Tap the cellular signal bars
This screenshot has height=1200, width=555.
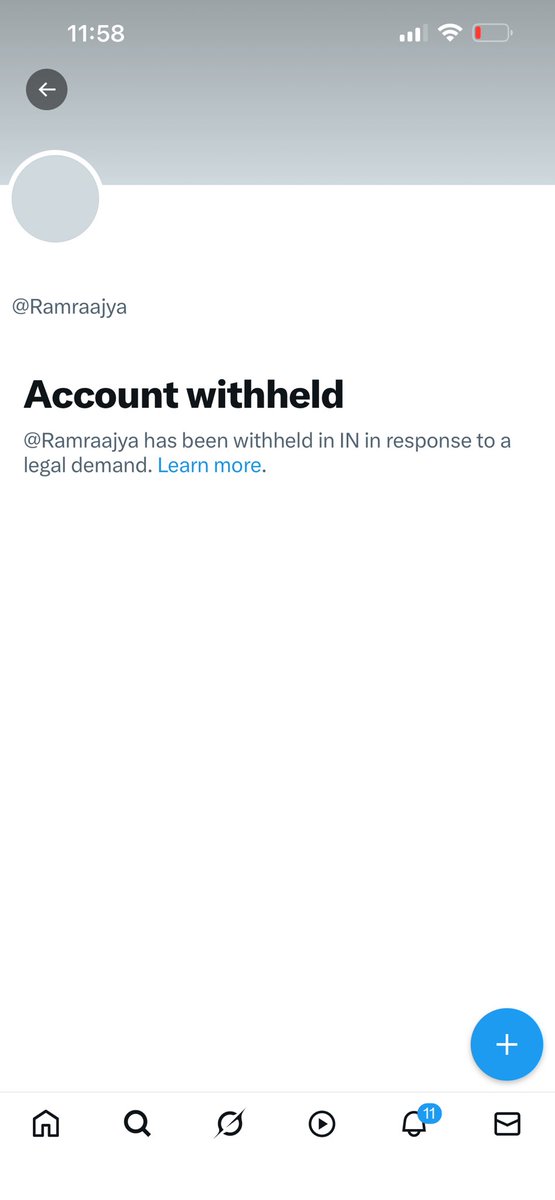click(x=412, y=34)
